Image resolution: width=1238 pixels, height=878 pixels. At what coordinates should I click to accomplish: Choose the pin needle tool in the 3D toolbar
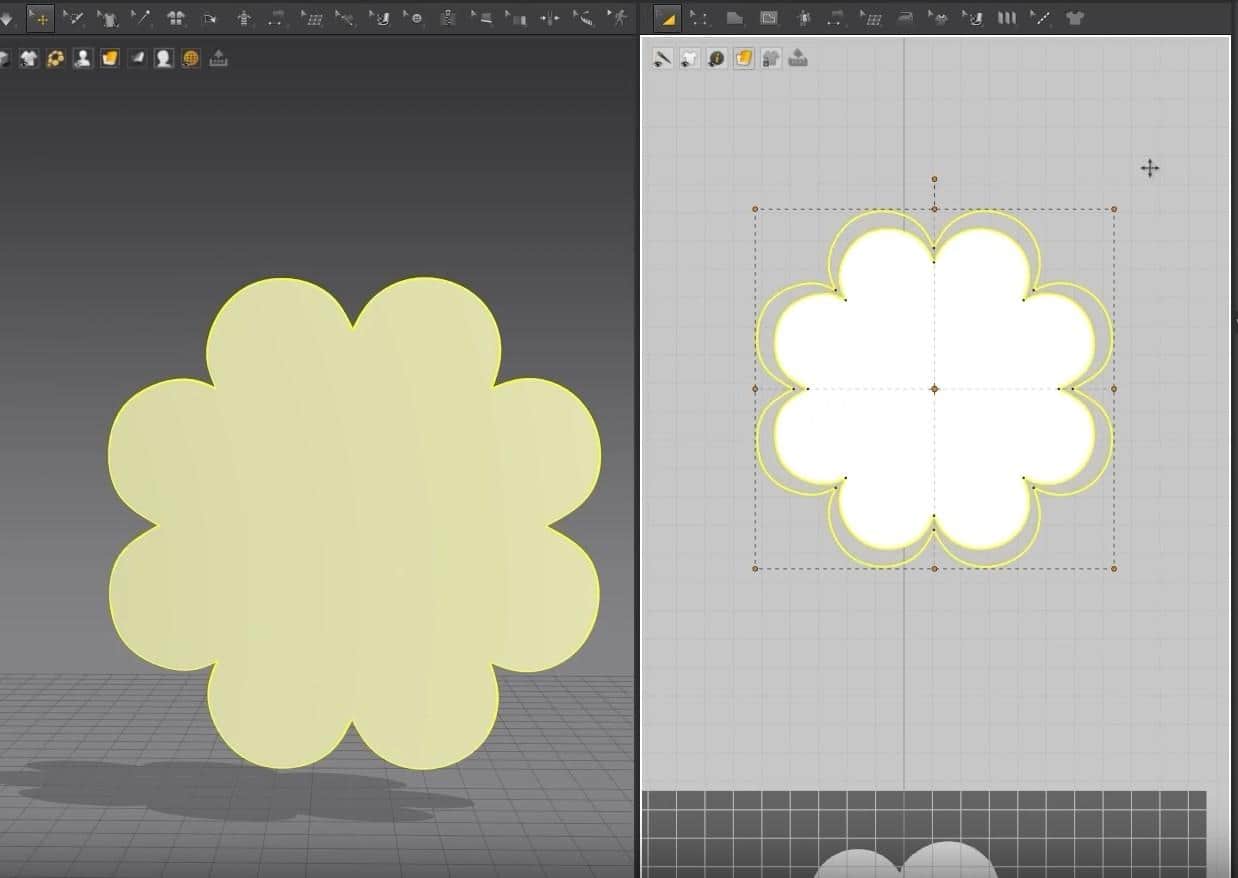point(140,18)
